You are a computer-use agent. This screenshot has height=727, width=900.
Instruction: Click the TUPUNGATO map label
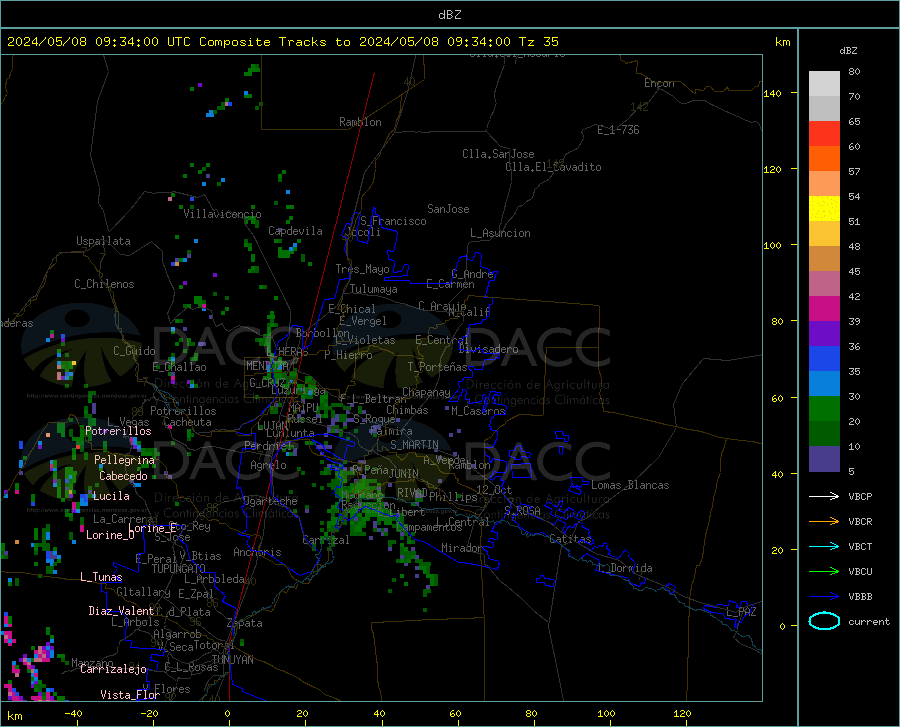(x=179, y=569)
